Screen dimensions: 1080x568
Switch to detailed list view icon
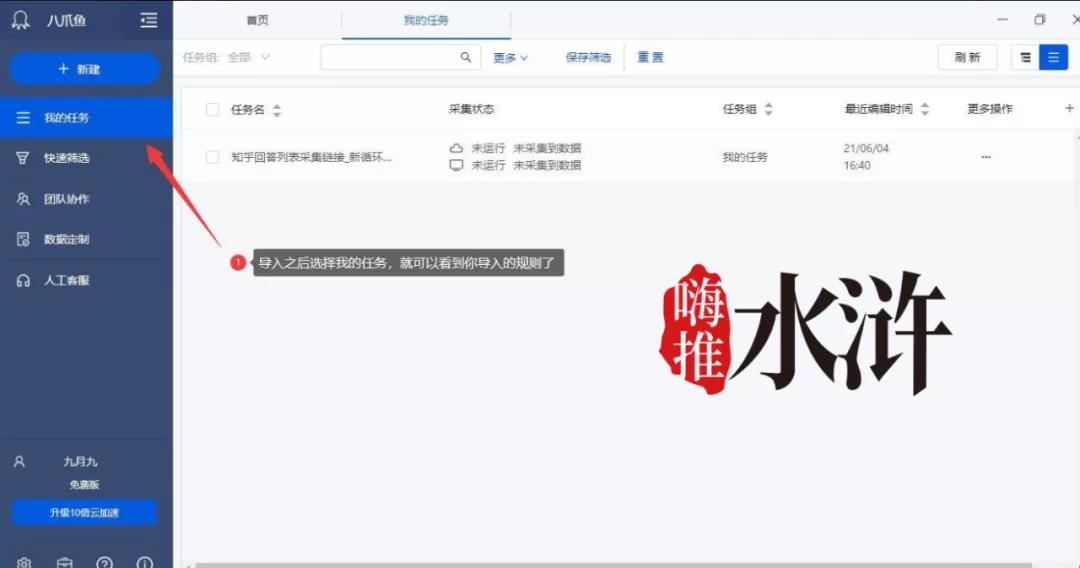click(x=1053, y=58)
